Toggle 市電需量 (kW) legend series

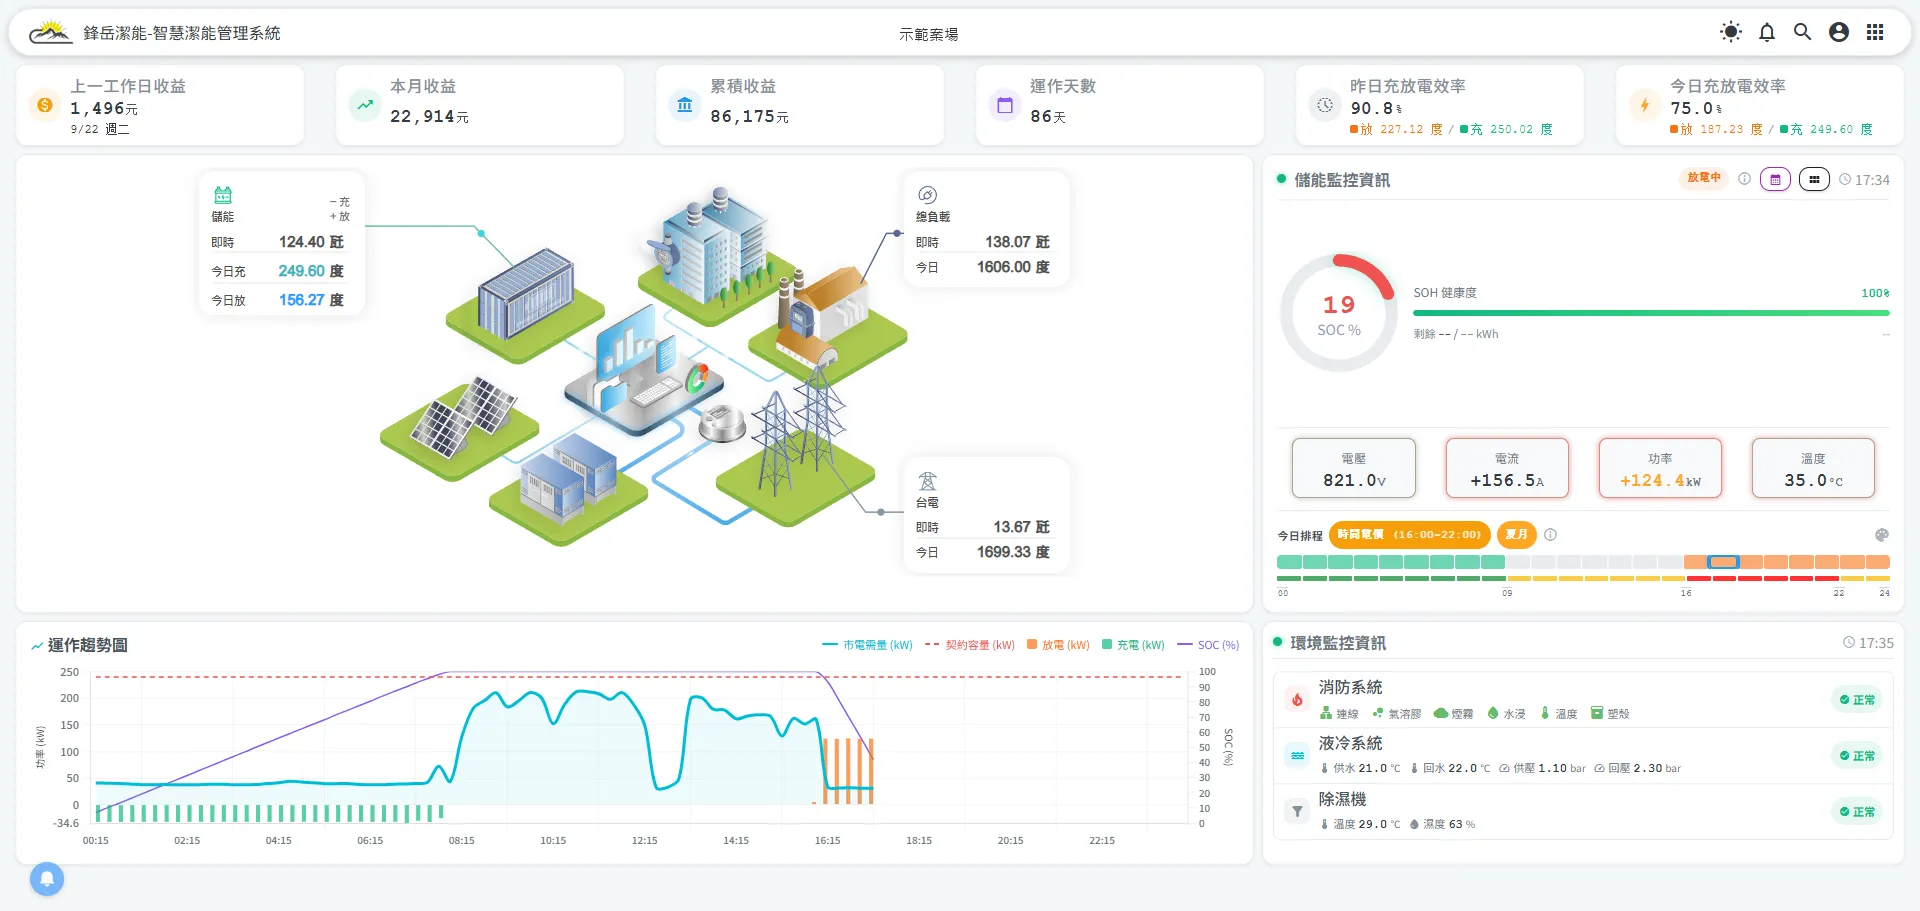tap(867, 645)
